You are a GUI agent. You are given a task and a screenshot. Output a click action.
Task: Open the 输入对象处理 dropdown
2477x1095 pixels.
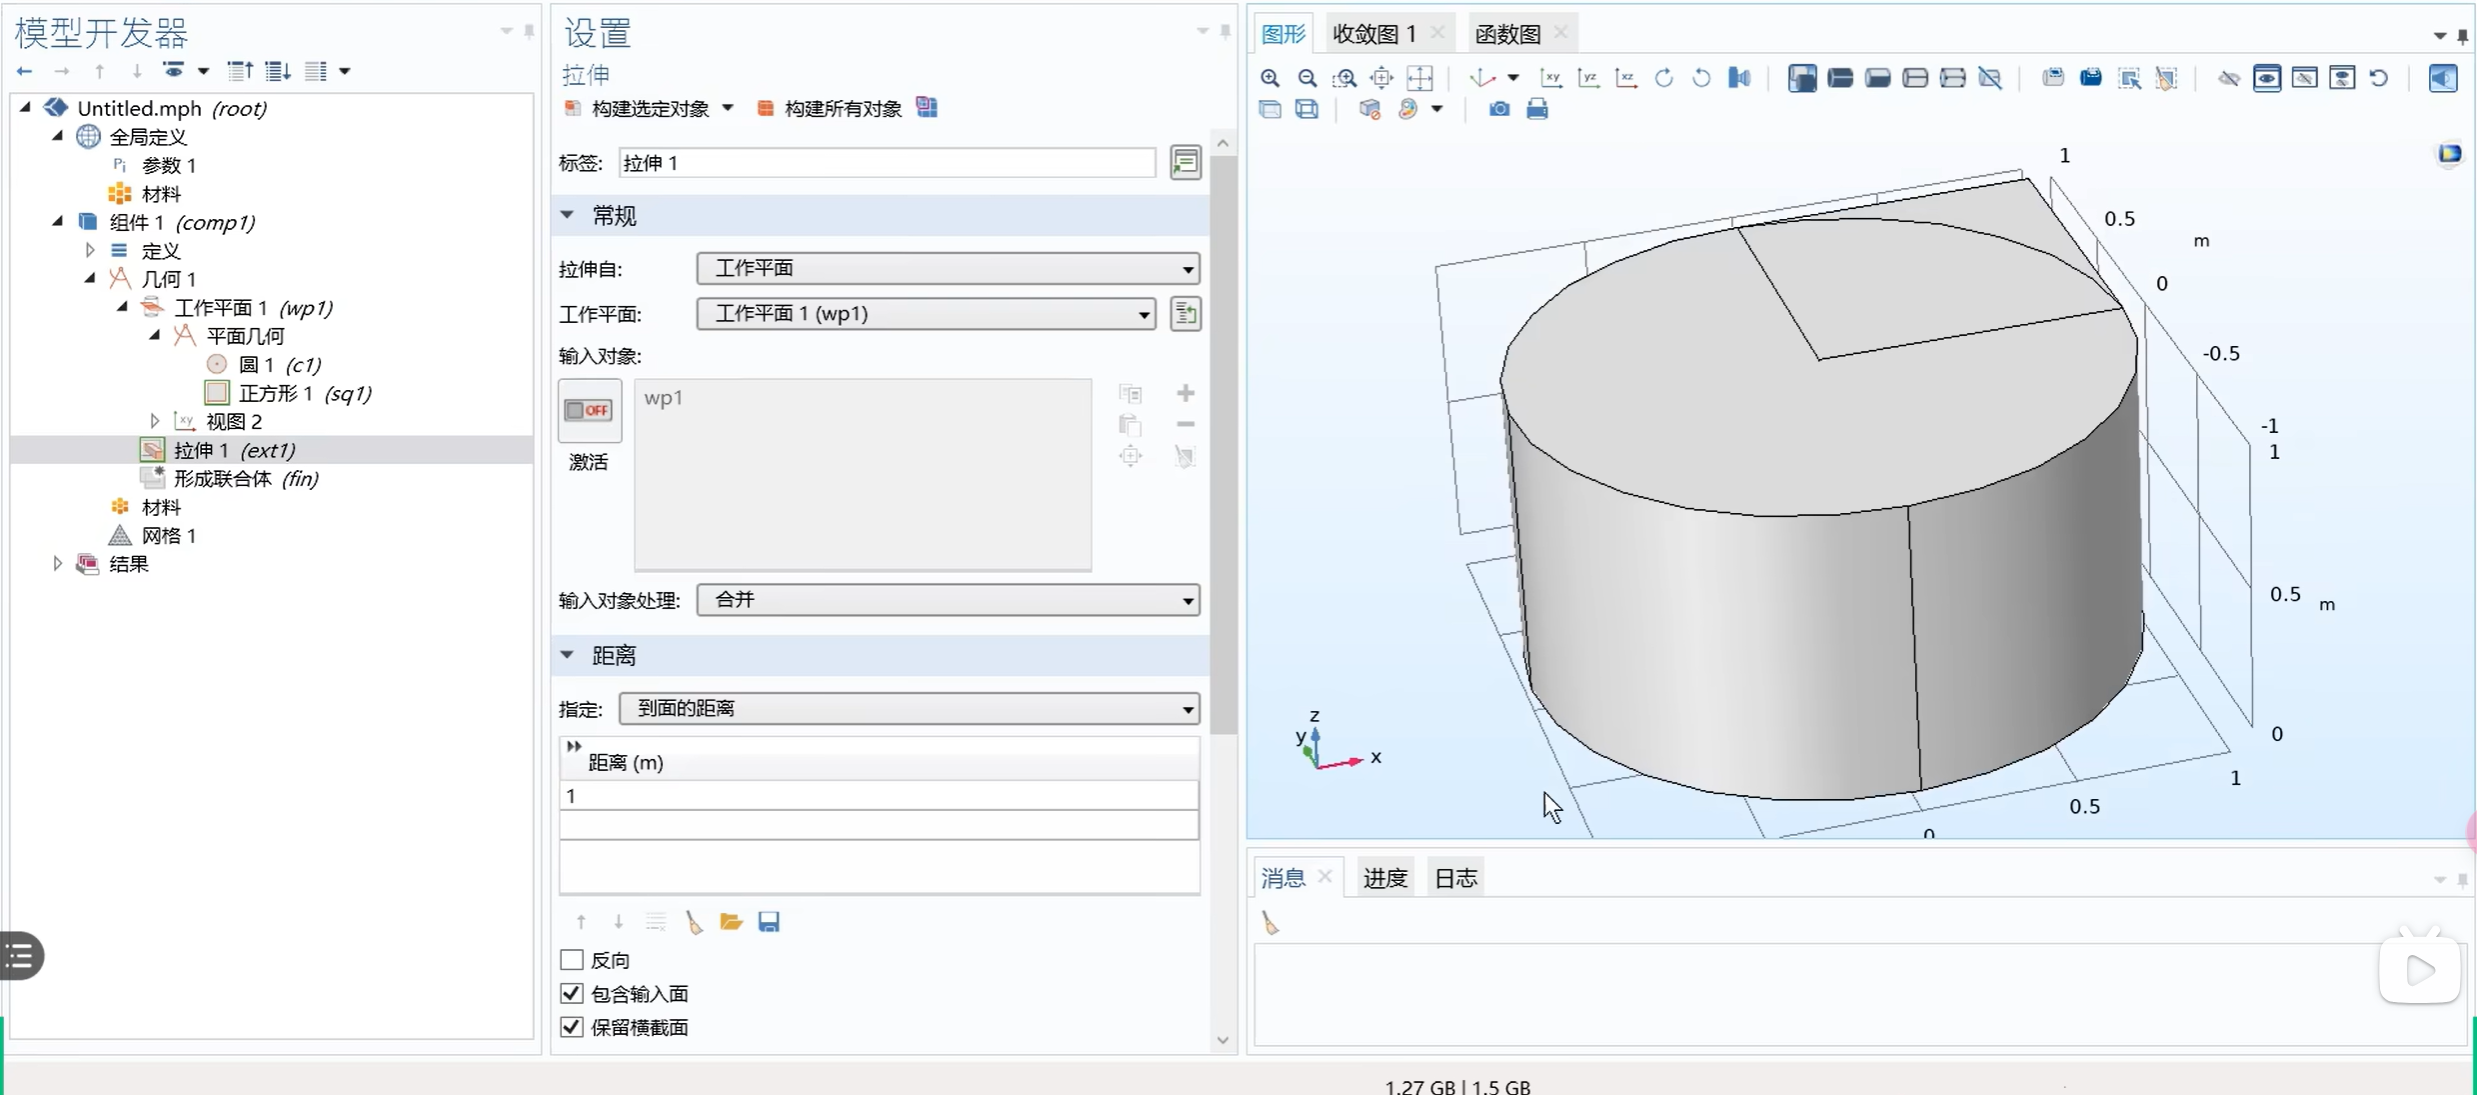[x=947, y=600]
